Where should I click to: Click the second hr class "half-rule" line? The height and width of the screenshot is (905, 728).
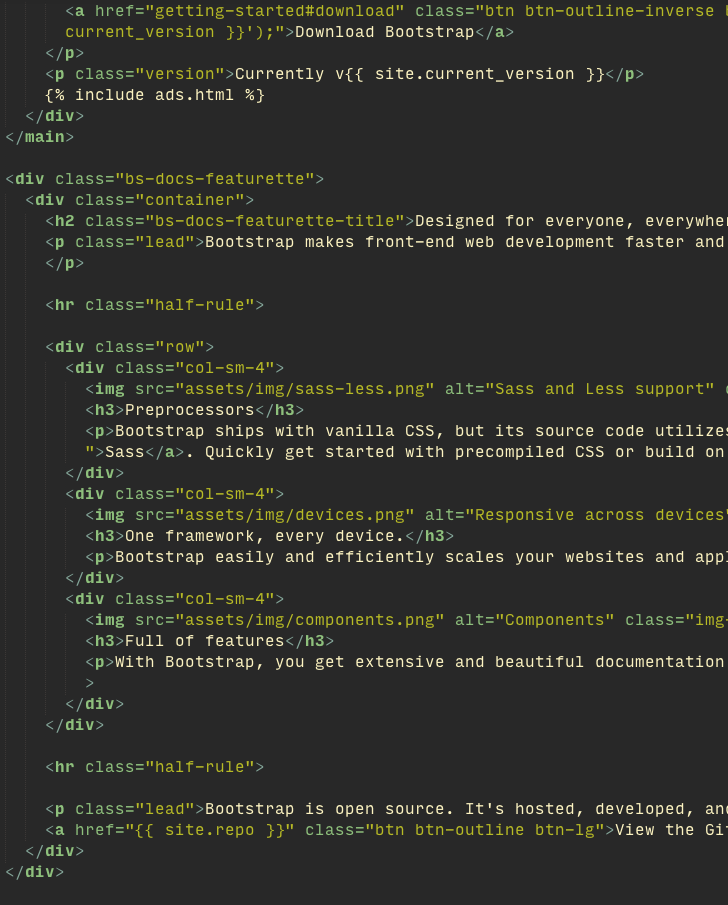(x=155, y=767)
